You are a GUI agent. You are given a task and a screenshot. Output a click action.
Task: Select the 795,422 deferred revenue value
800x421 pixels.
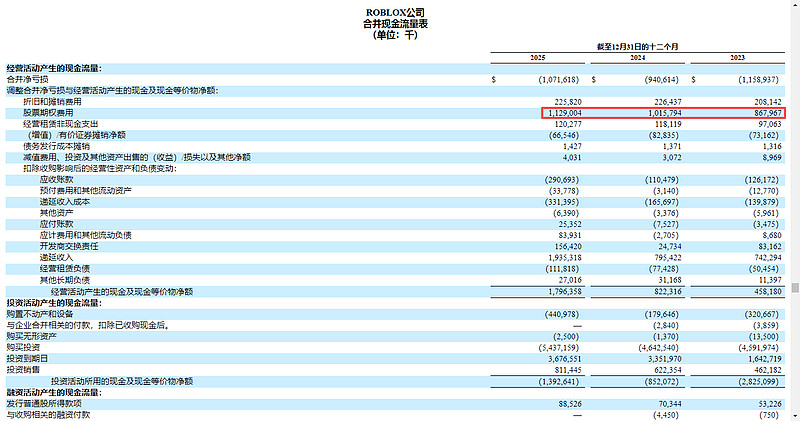668,258
